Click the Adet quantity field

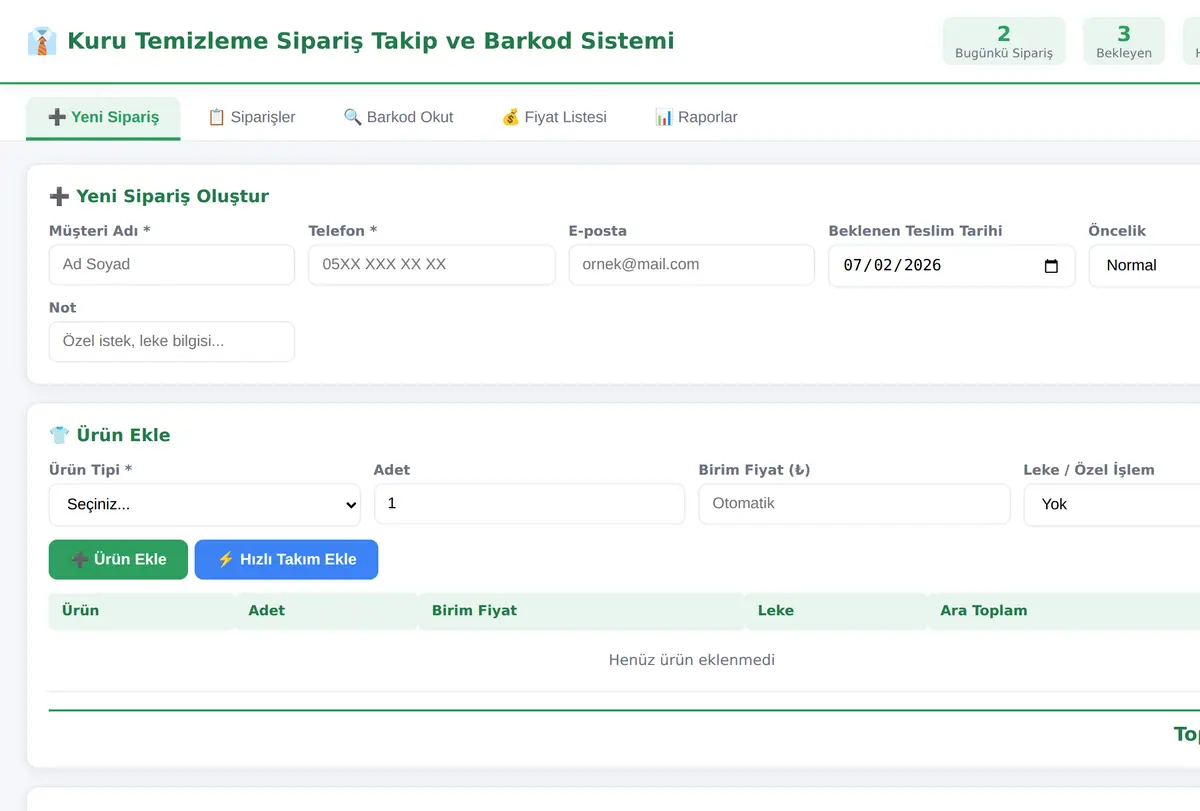coord(530,504)
